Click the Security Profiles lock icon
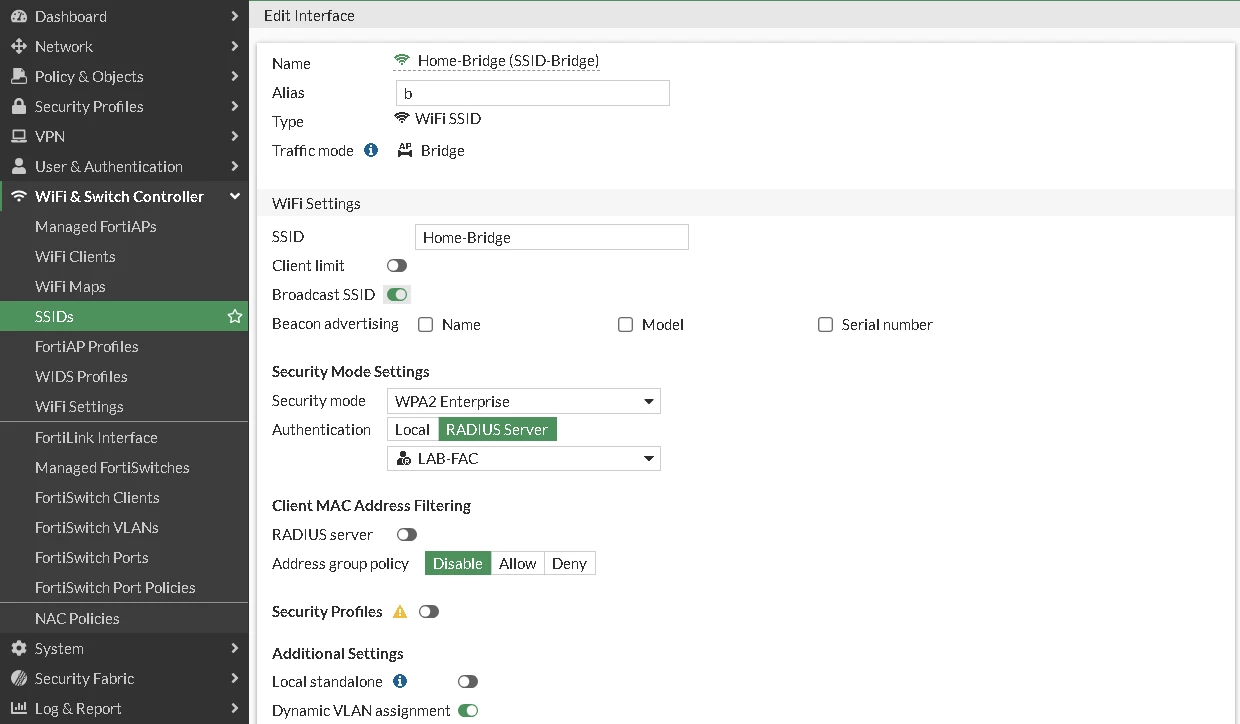1240x724 pixels. (x=18, y=106)
